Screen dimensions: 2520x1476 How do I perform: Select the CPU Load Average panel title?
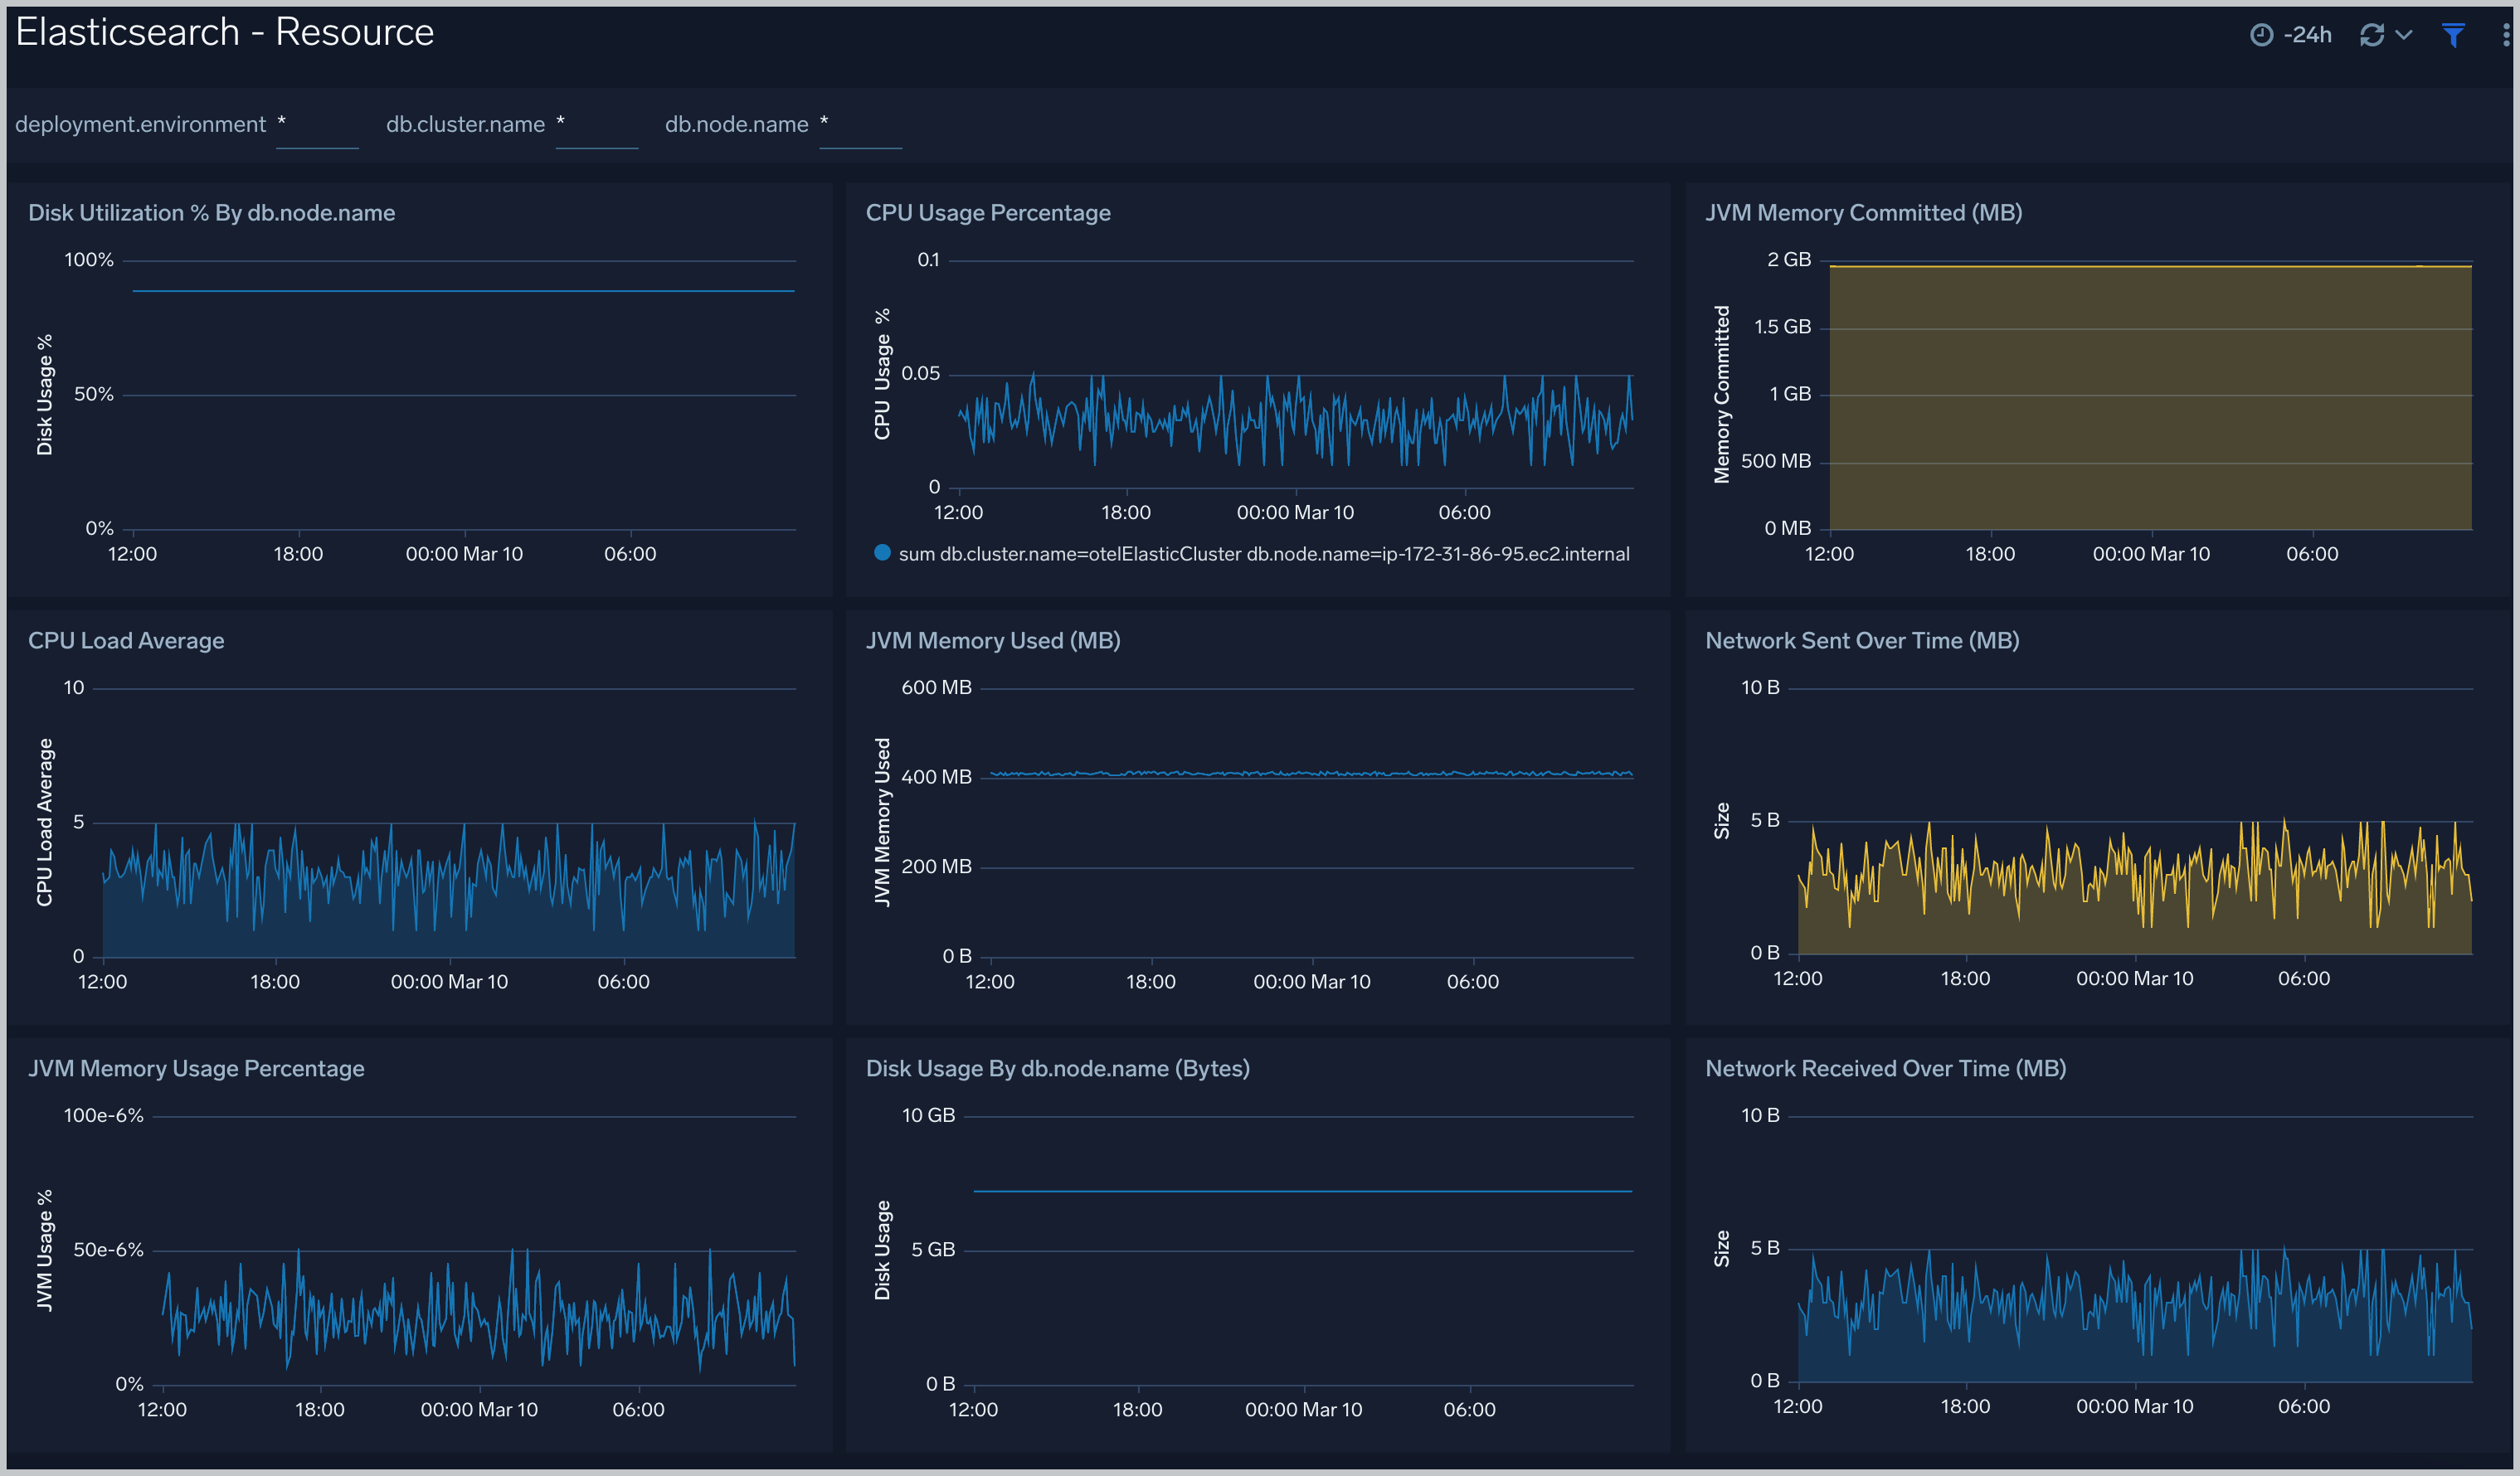pyautogui.click(x=126, y=641)
